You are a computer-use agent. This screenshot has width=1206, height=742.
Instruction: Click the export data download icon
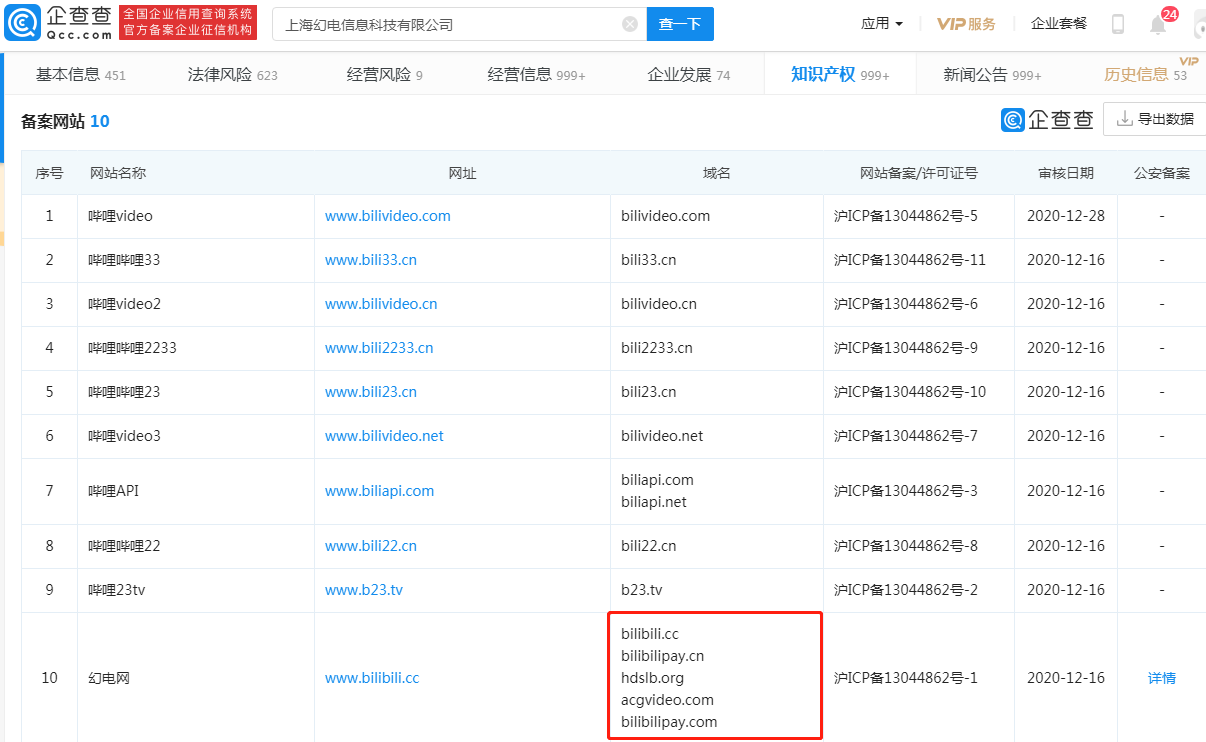(1125, 119)
